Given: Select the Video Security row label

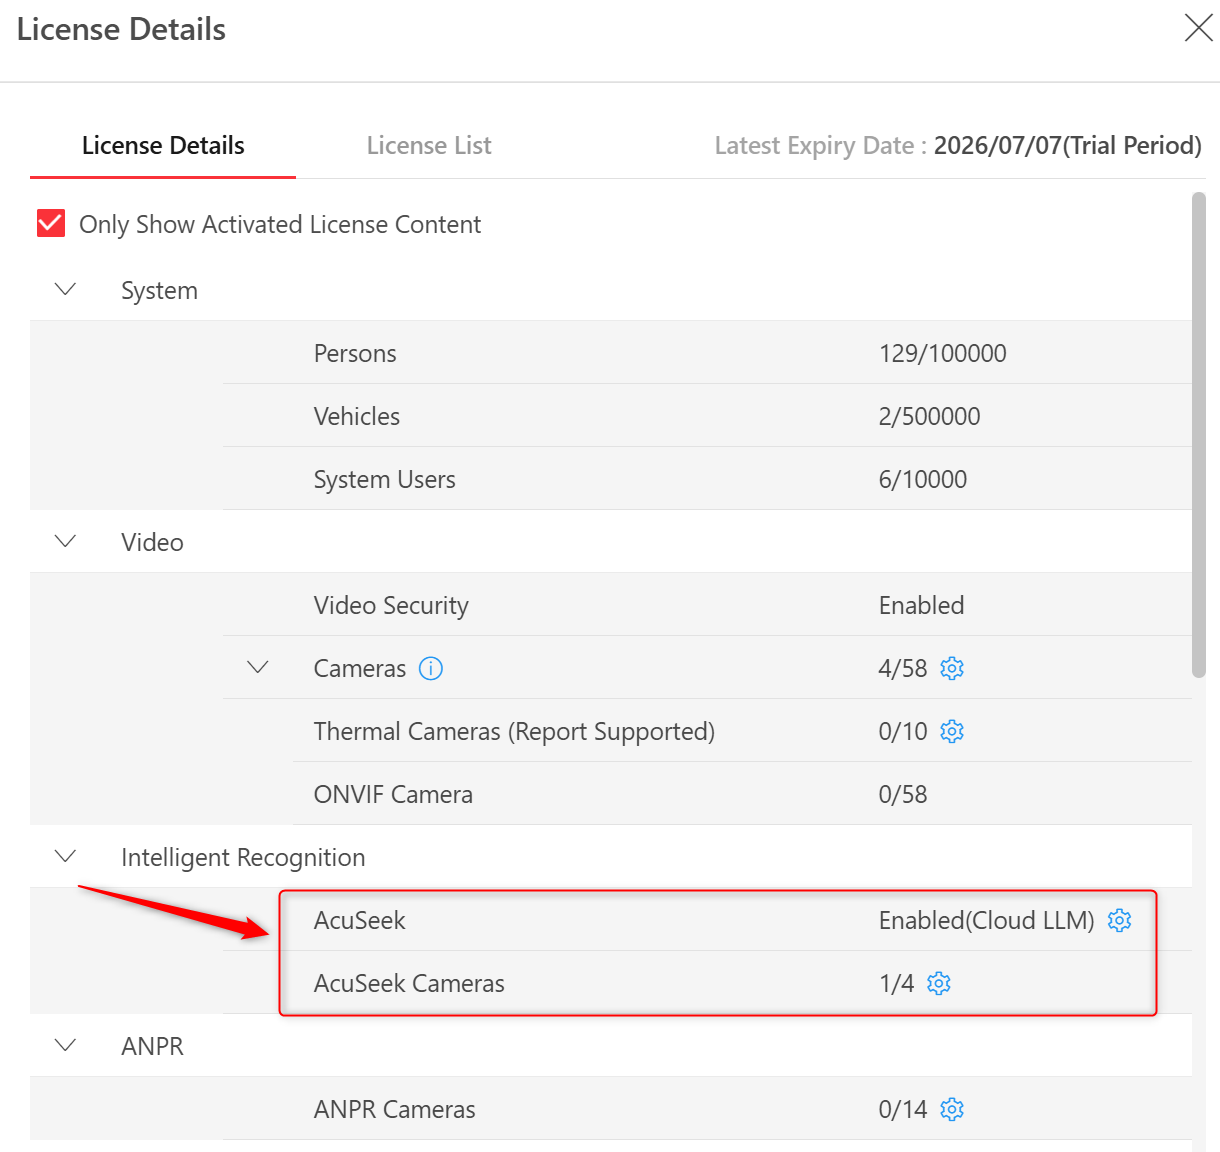Looking at the screenshot, I should (391, 606).
